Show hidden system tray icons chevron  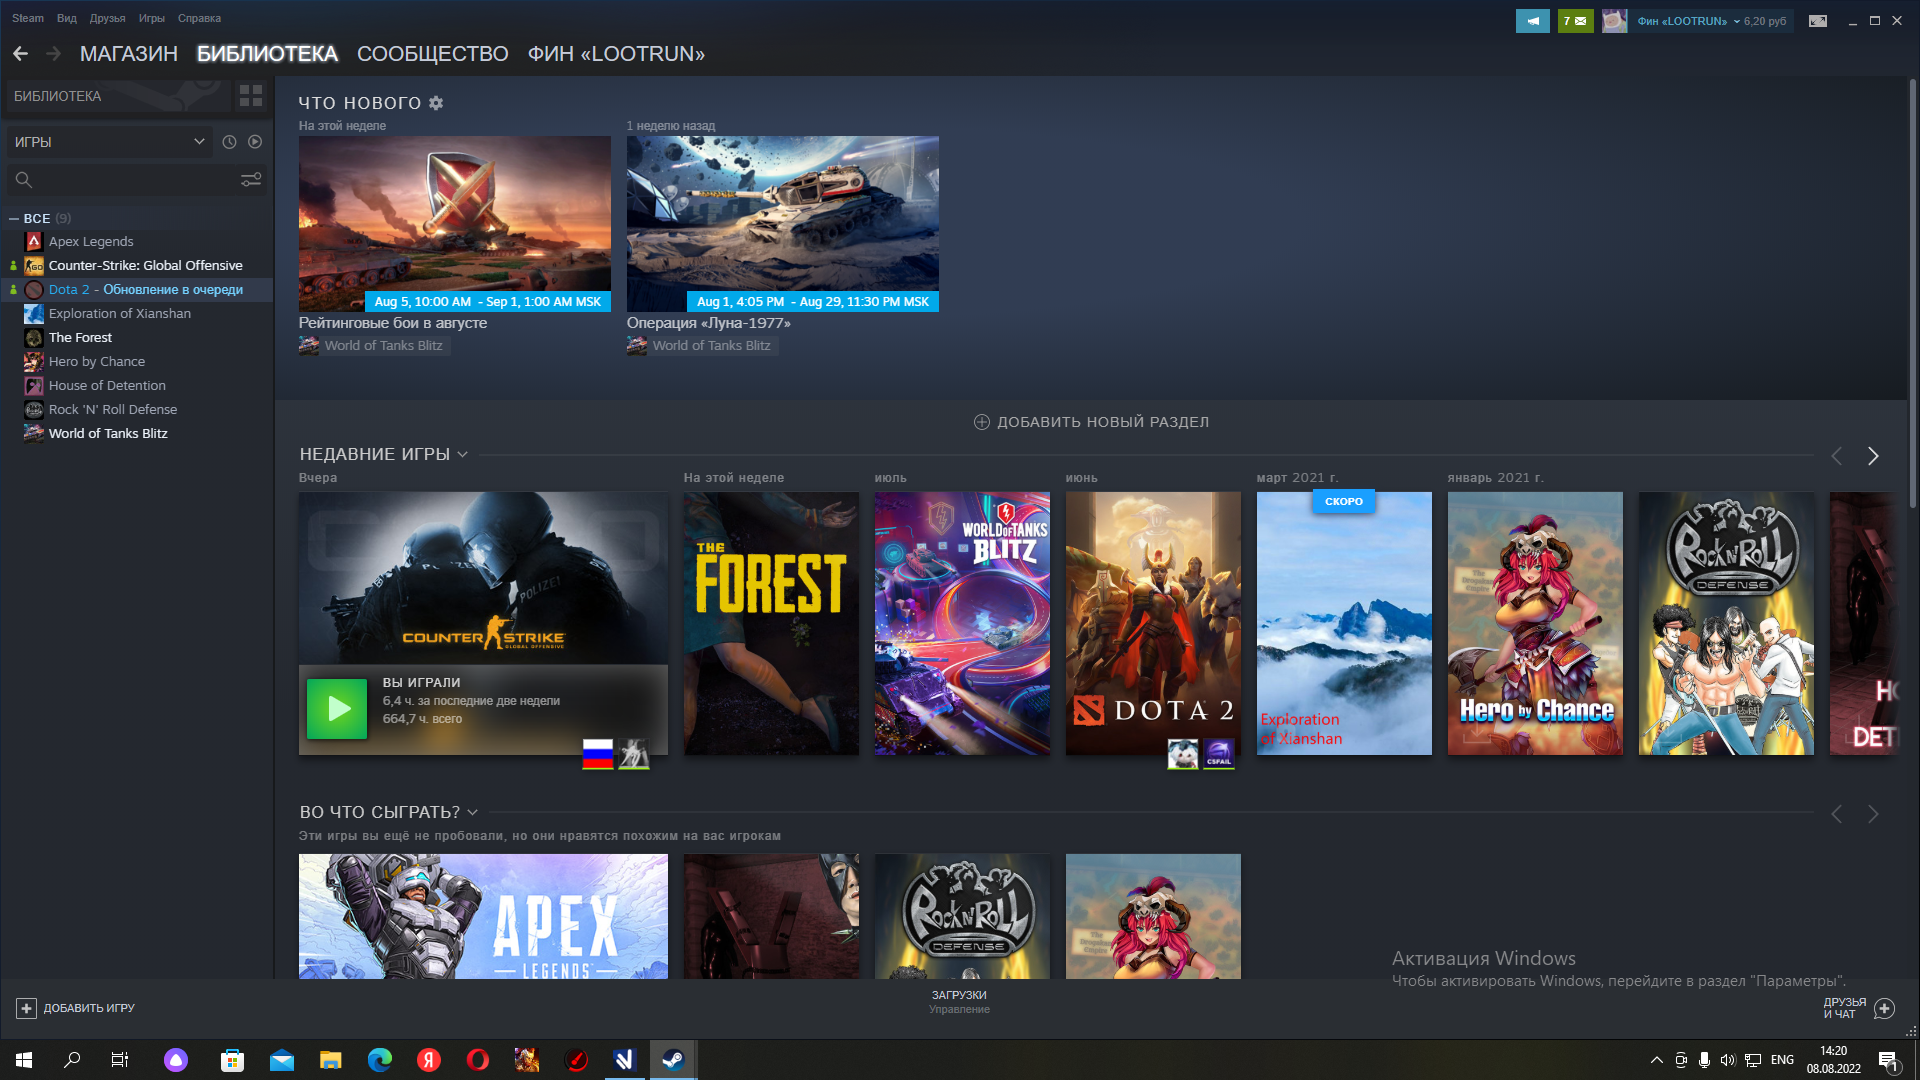tap(1656, 1060)
